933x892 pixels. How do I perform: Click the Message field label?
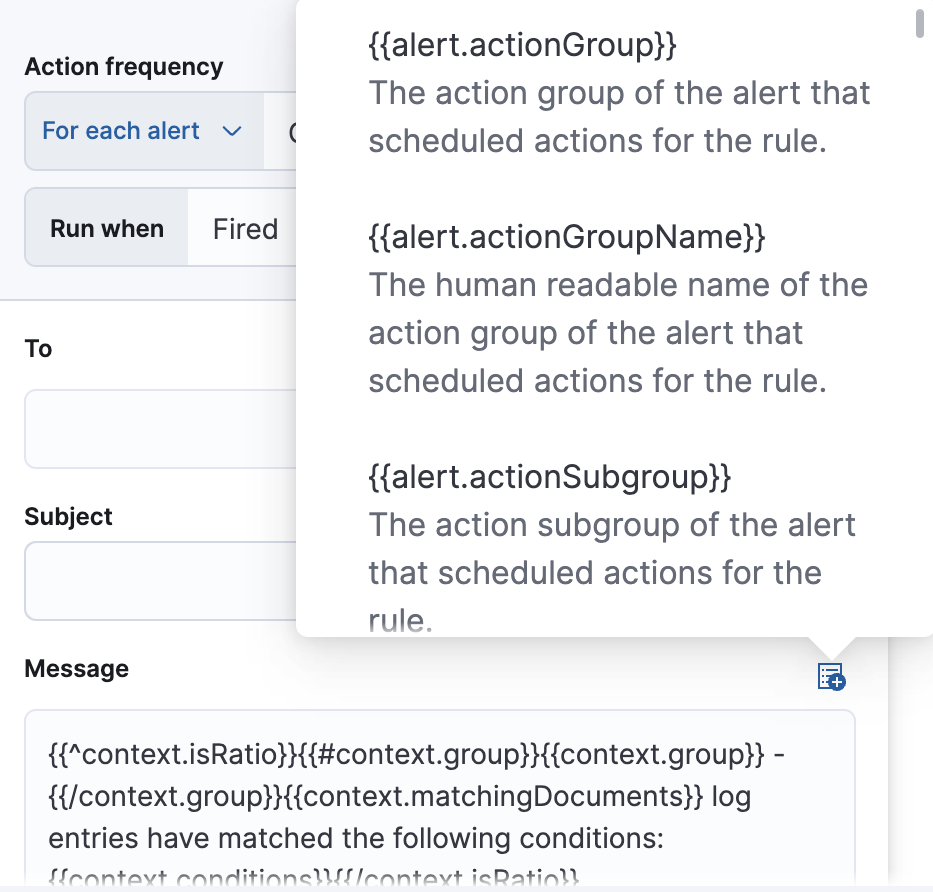click(x=76, y=668)
